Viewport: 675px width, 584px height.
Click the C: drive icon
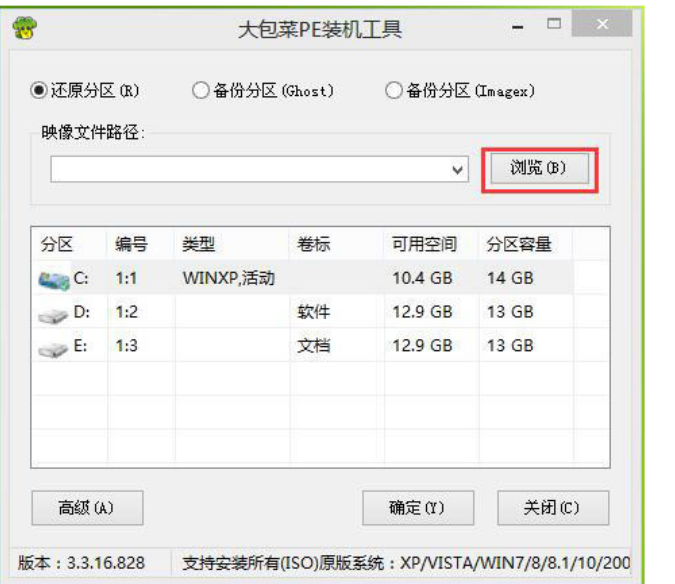click(x=53, y=281)
